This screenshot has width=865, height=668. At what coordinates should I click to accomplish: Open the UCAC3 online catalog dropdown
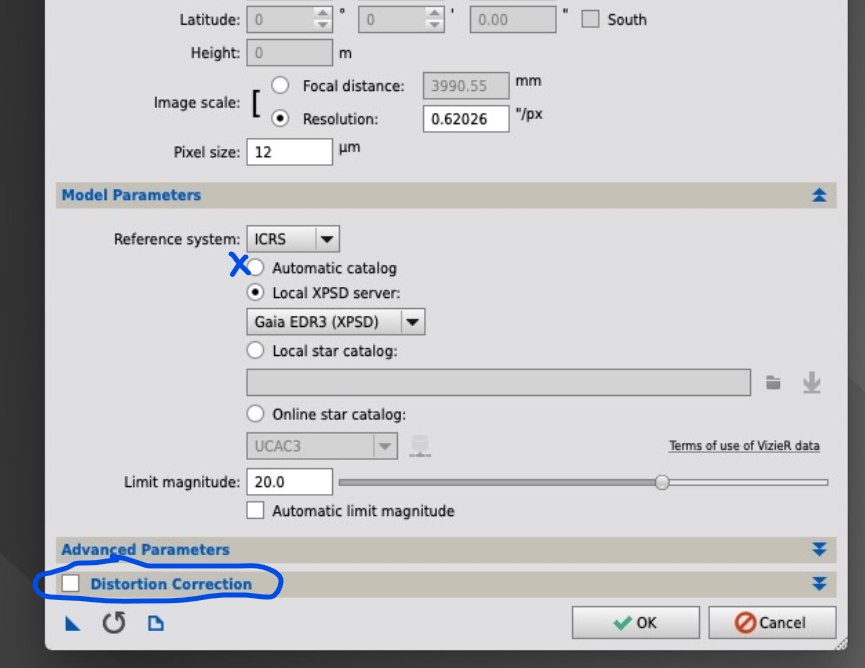[x=322, y=446]
